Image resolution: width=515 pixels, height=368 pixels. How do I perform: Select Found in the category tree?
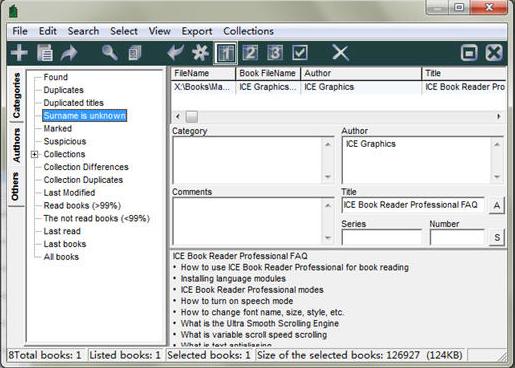[x=55, y=77]
